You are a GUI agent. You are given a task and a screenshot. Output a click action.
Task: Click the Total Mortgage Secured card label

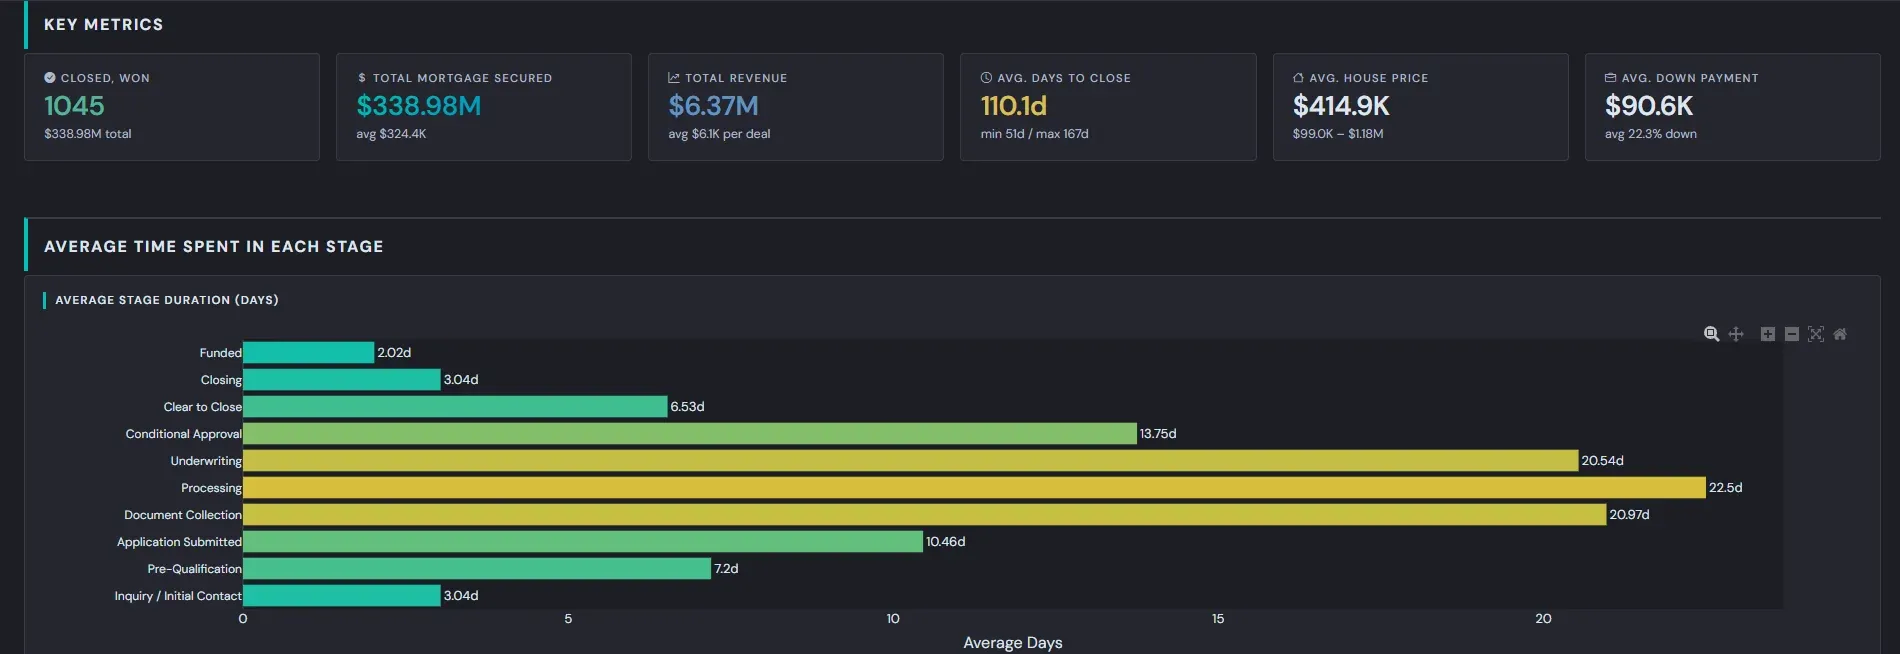click(x=462, y=78)
